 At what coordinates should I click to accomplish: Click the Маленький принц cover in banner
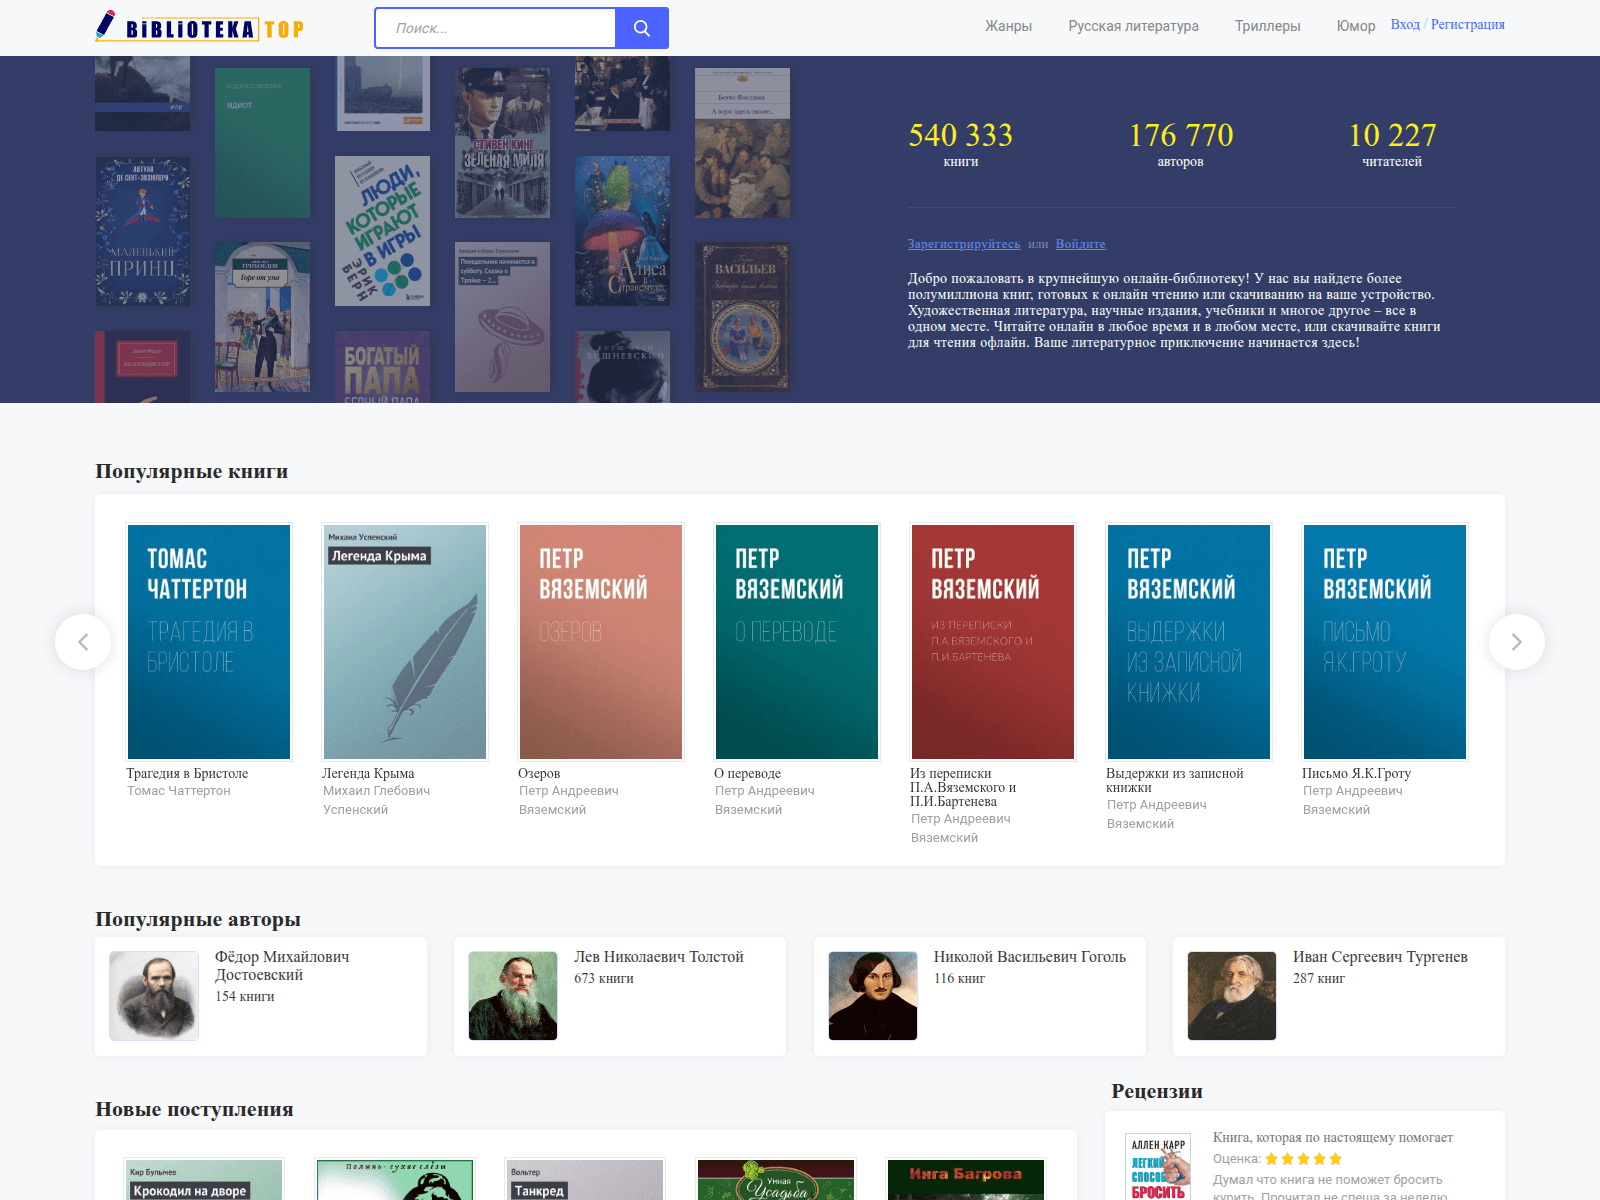(142, 231)
